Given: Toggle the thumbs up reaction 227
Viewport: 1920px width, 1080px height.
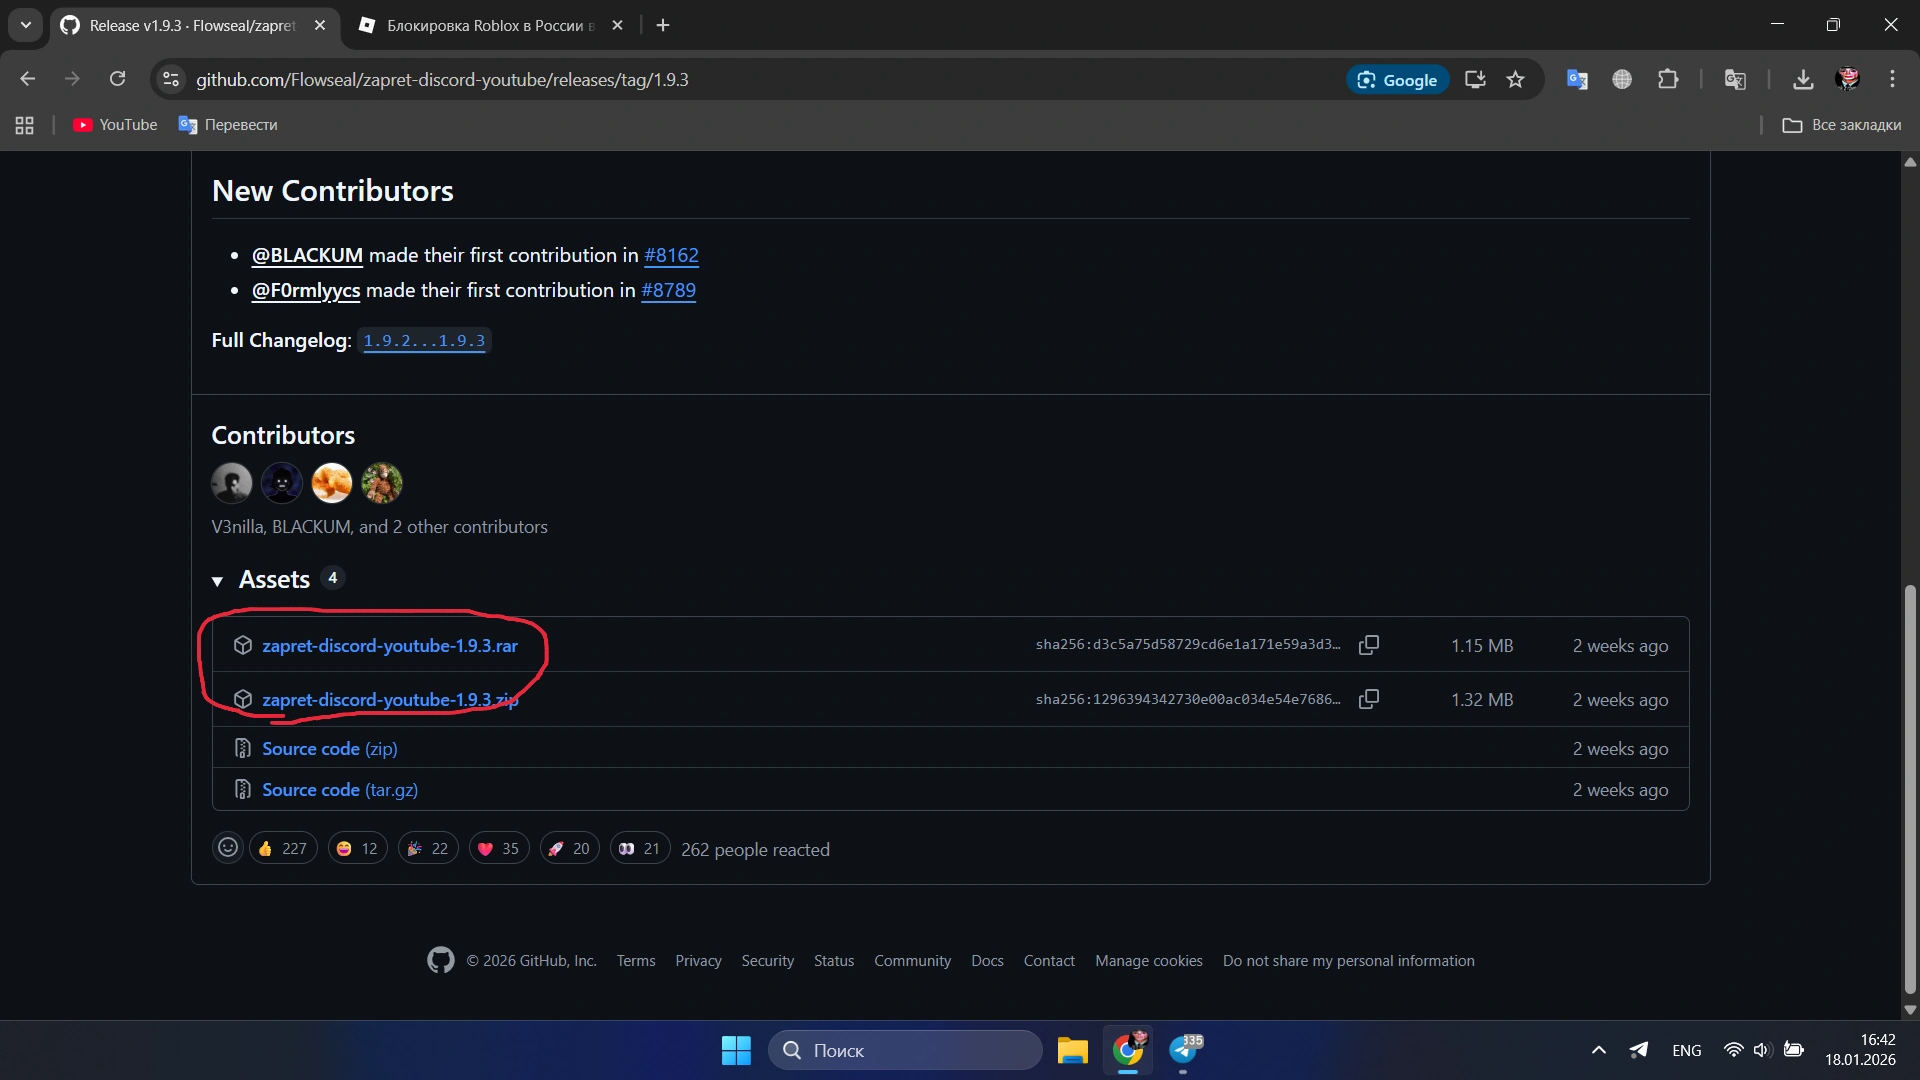Looking at the screenshot, I should click(283, 848).
